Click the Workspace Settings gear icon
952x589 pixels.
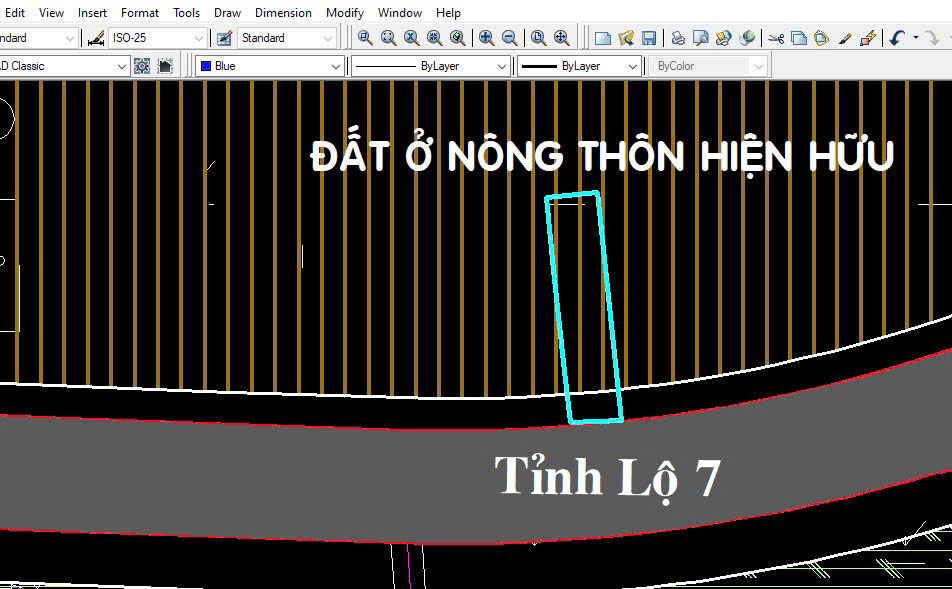click(x=142, y=66)
